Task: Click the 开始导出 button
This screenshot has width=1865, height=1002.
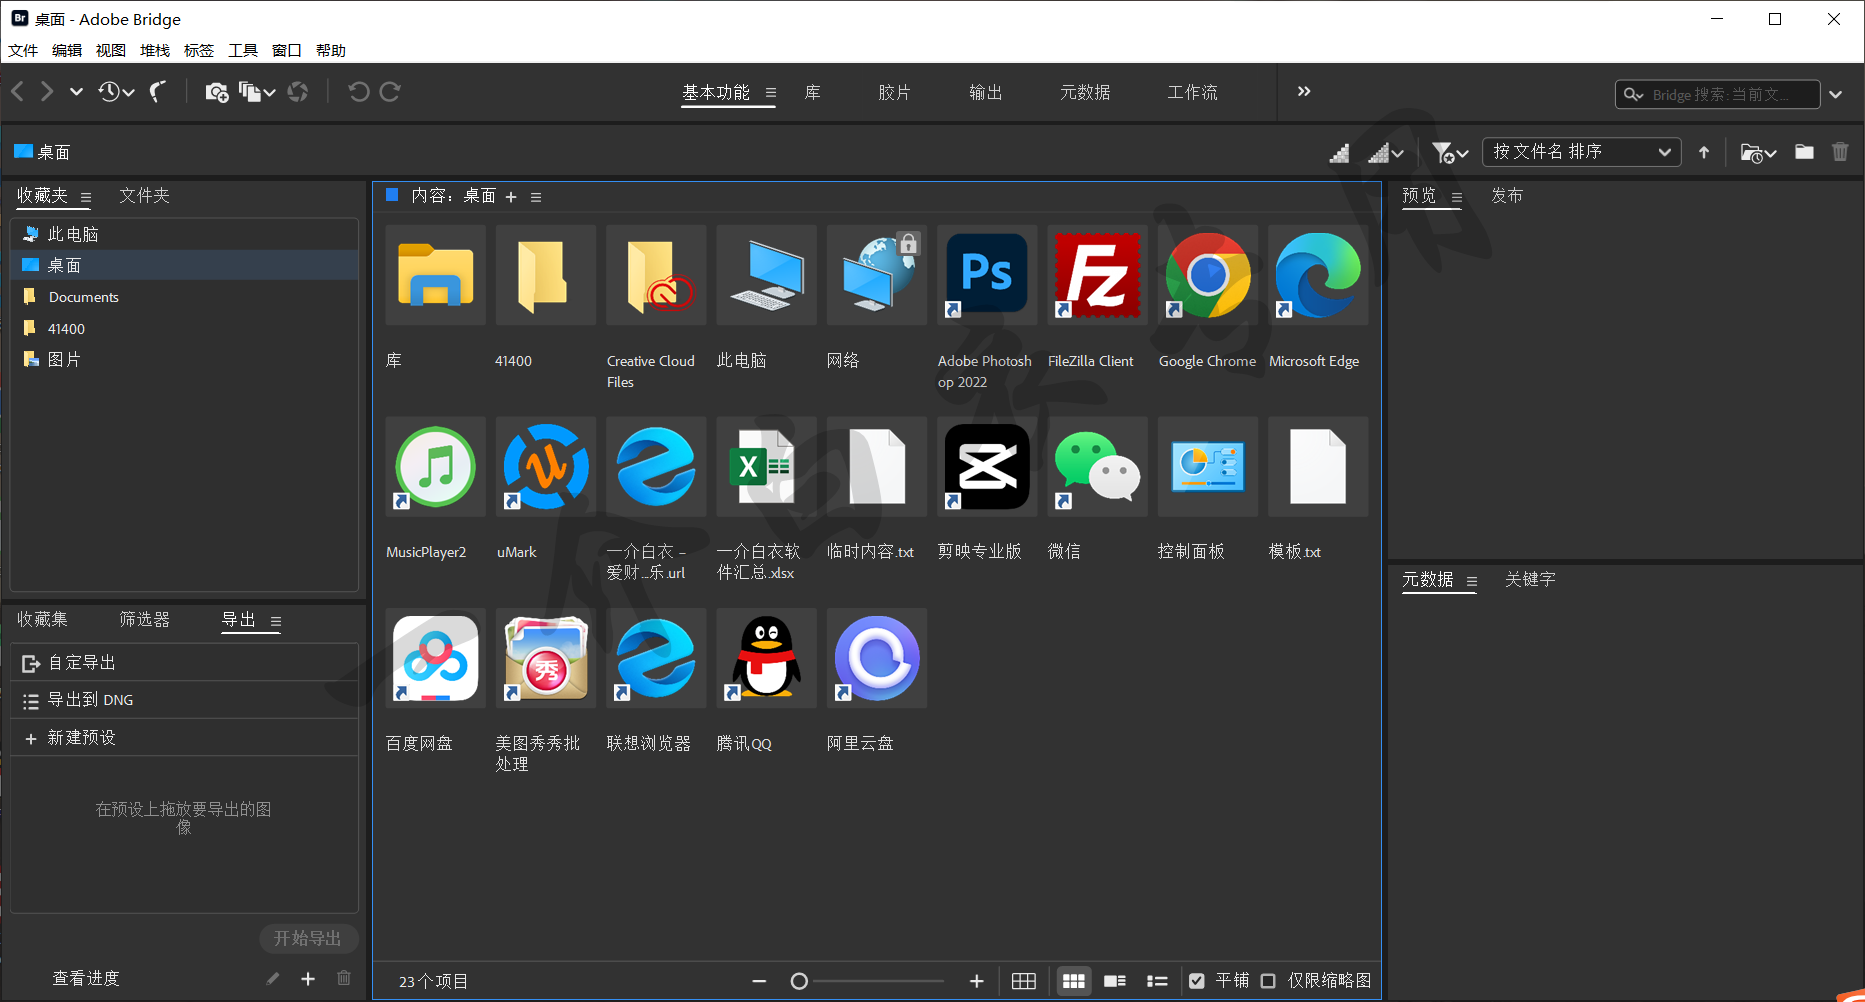Action: tap(308, 938)
